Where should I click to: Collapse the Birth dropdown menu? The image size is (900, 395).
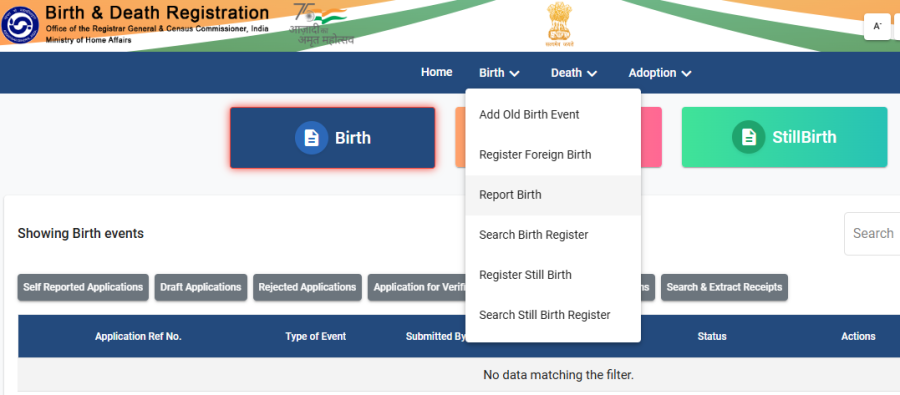pos(499,73)
